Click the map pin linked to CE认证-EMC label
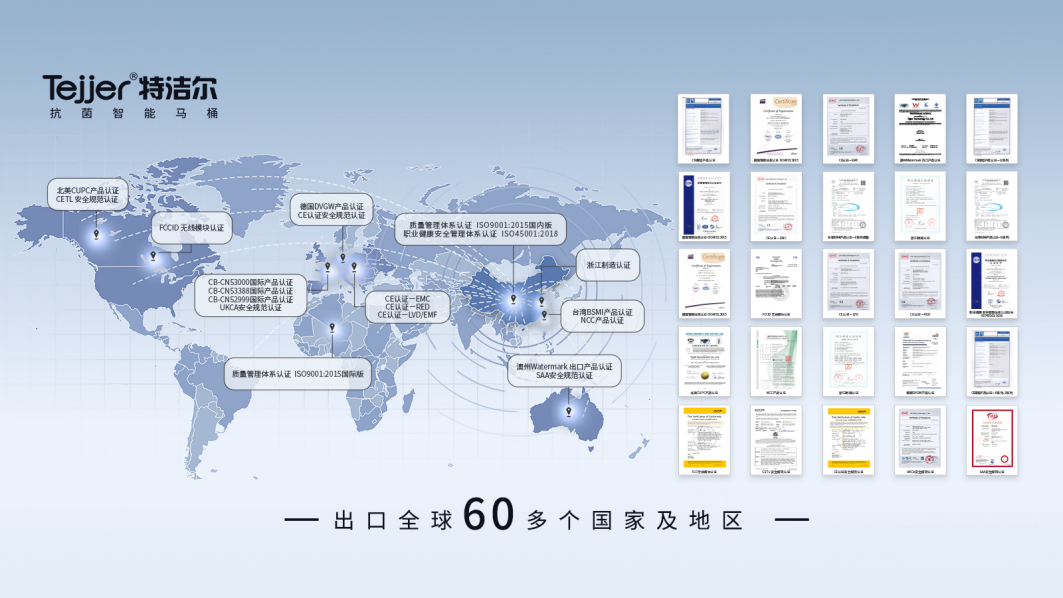The width and height of the screenshot is (1063, 598). (x=354, y=267)
